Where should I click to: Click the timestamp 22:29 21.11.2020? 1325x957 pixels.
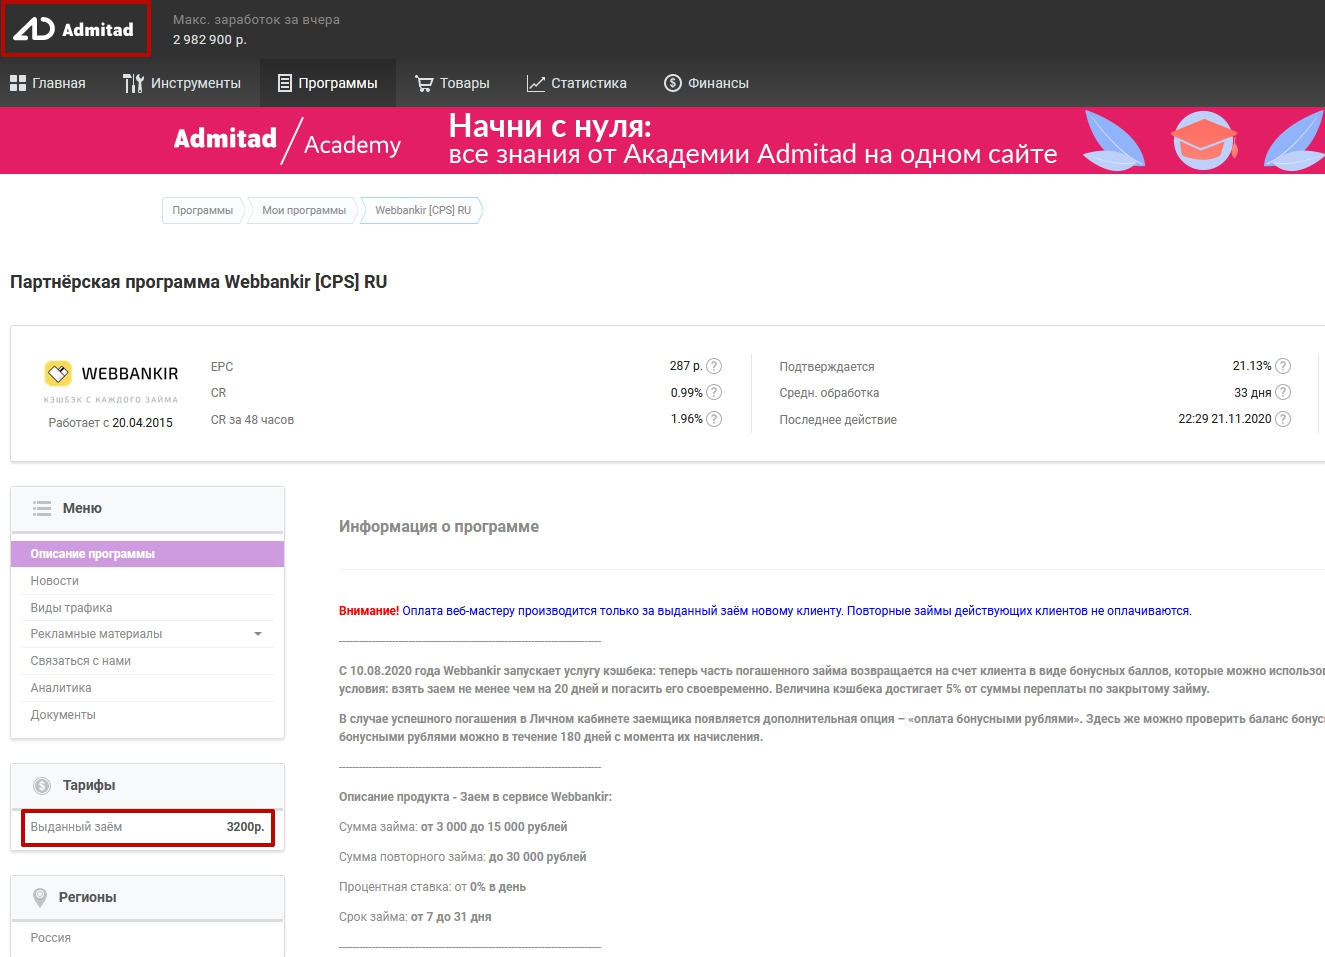(x=1225, y=419)
